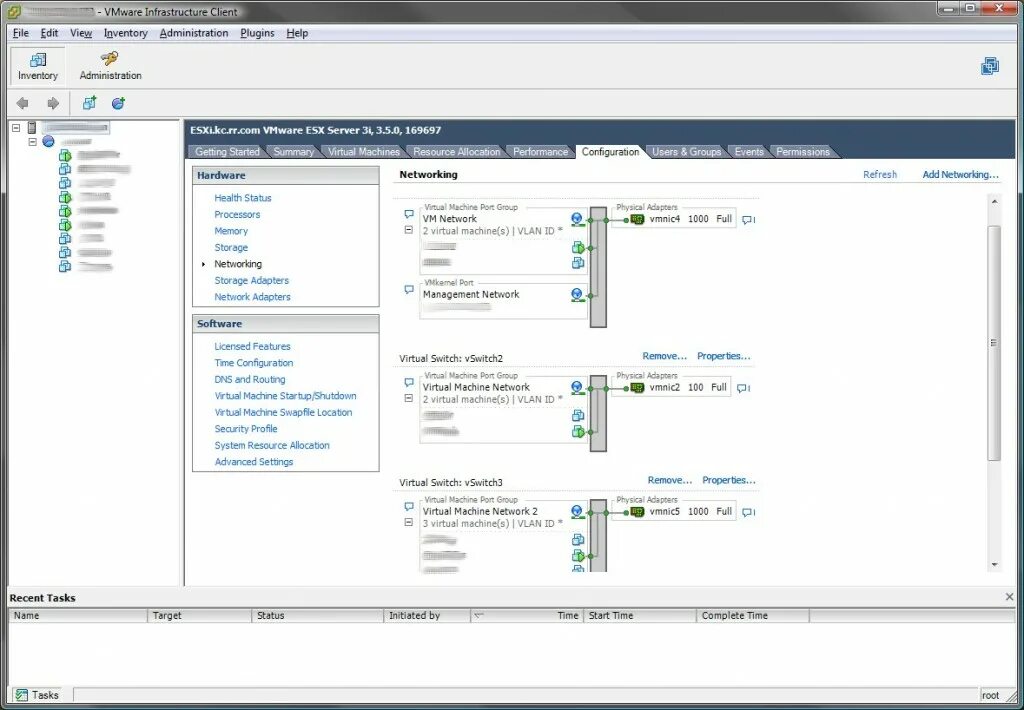Open Licensed Features settings
1024x710 pixels.
coord(252,346)
